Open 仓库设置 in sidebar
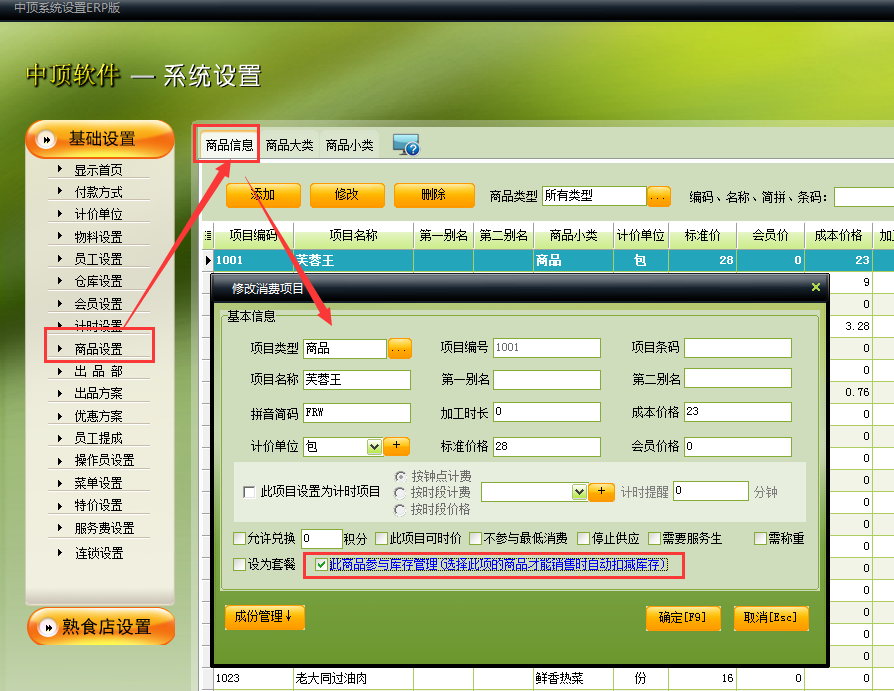Viewport: 894px width, 691px height. pyautogui.click(x=99, y=281)
